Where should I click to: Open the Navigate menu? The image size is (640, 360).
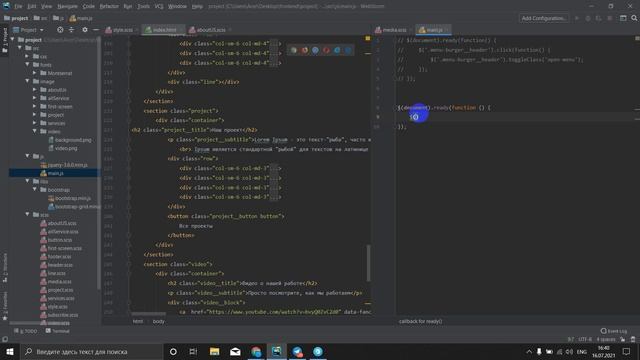pos(67,6)
